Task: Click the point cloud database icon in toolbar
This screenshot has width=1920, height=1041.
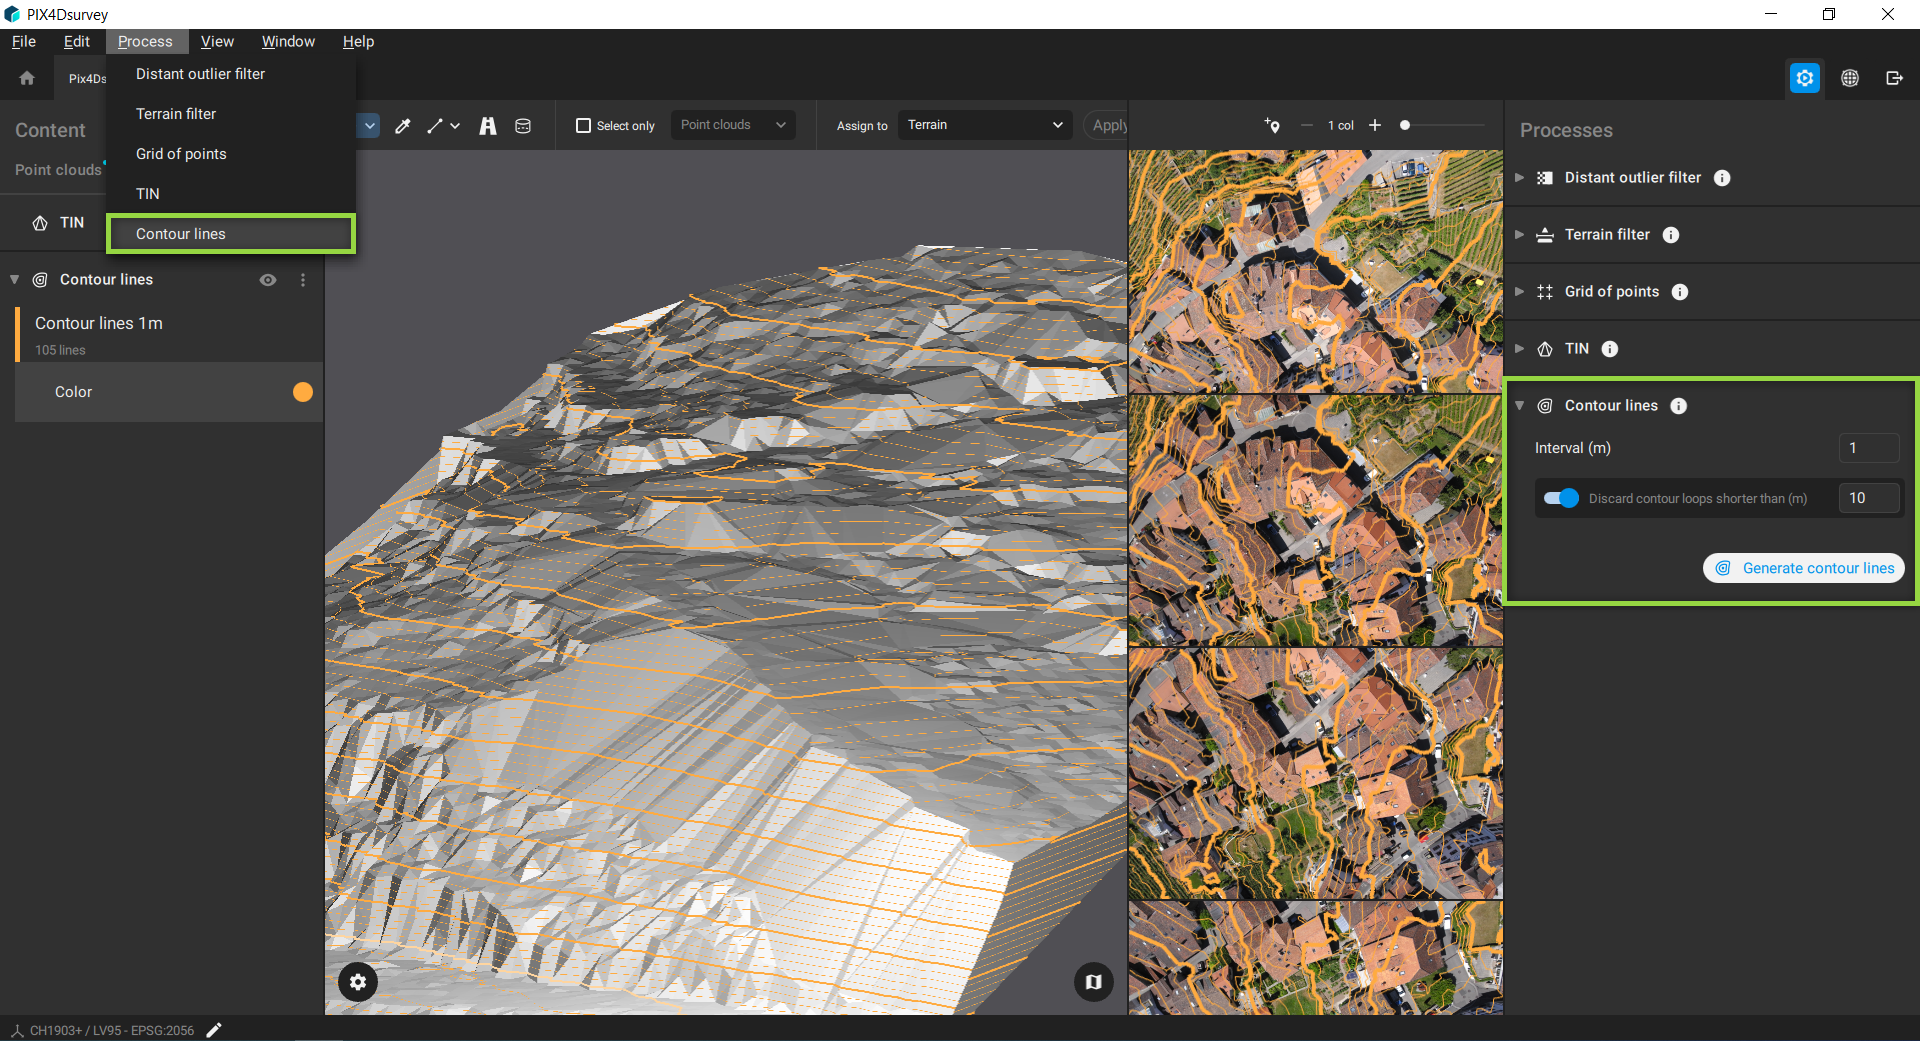Action: coord(522,126)
